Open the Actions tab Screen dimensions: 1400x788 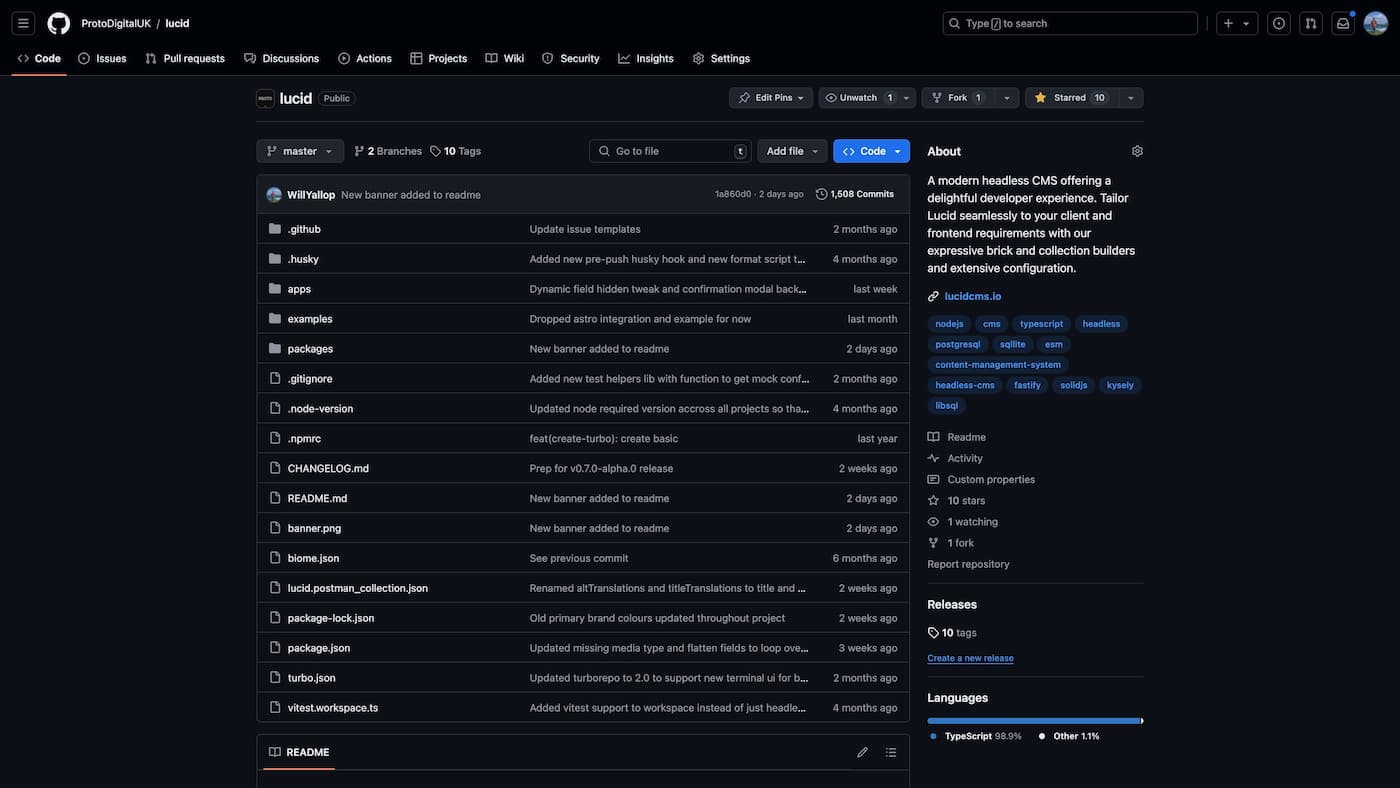click(365, 58)
